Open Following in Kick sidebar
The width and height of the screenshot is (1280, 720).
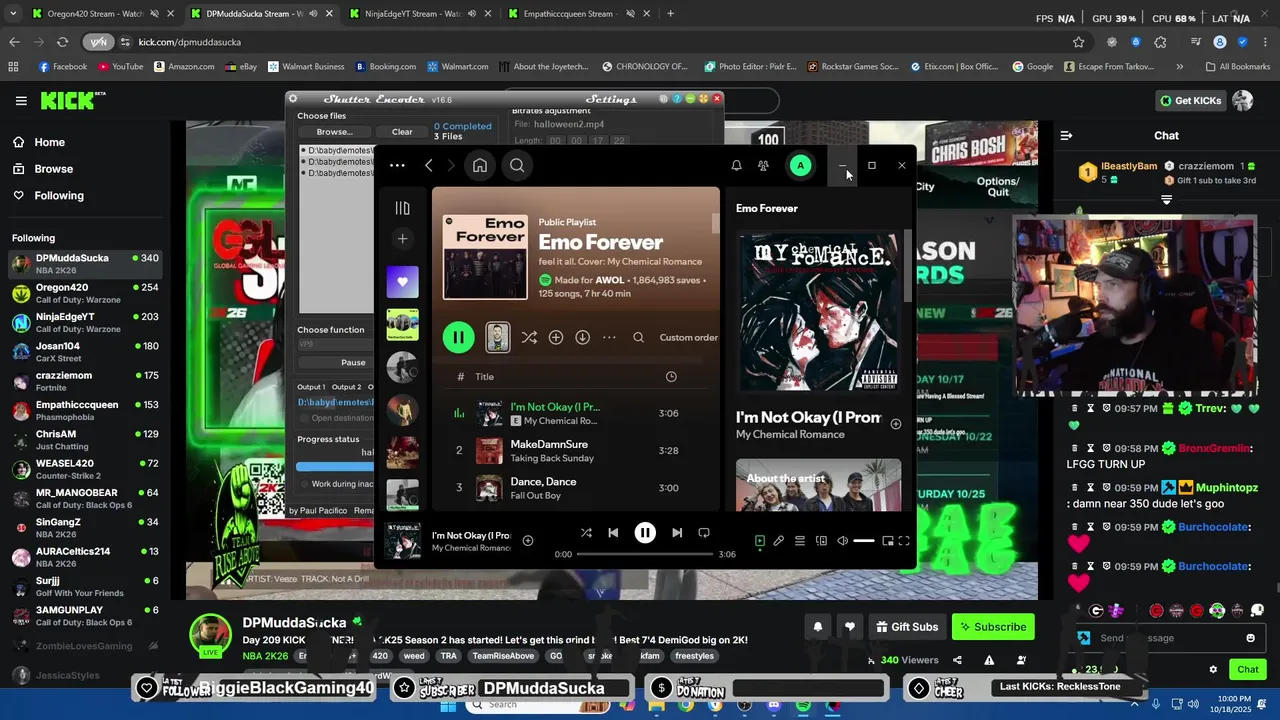[x=58, y=195]
